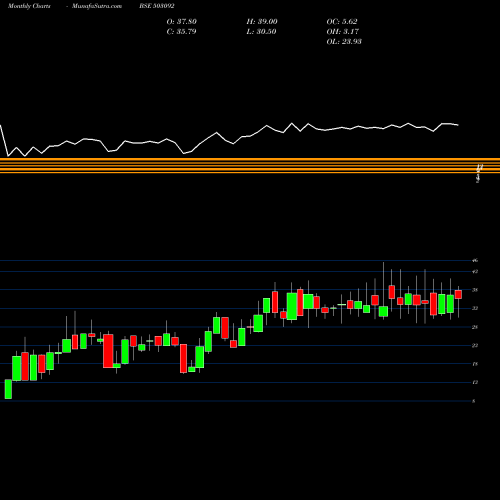500x500 pixels.
Task: Click the 38 price axis label
Action: click(x=475, y=290)
